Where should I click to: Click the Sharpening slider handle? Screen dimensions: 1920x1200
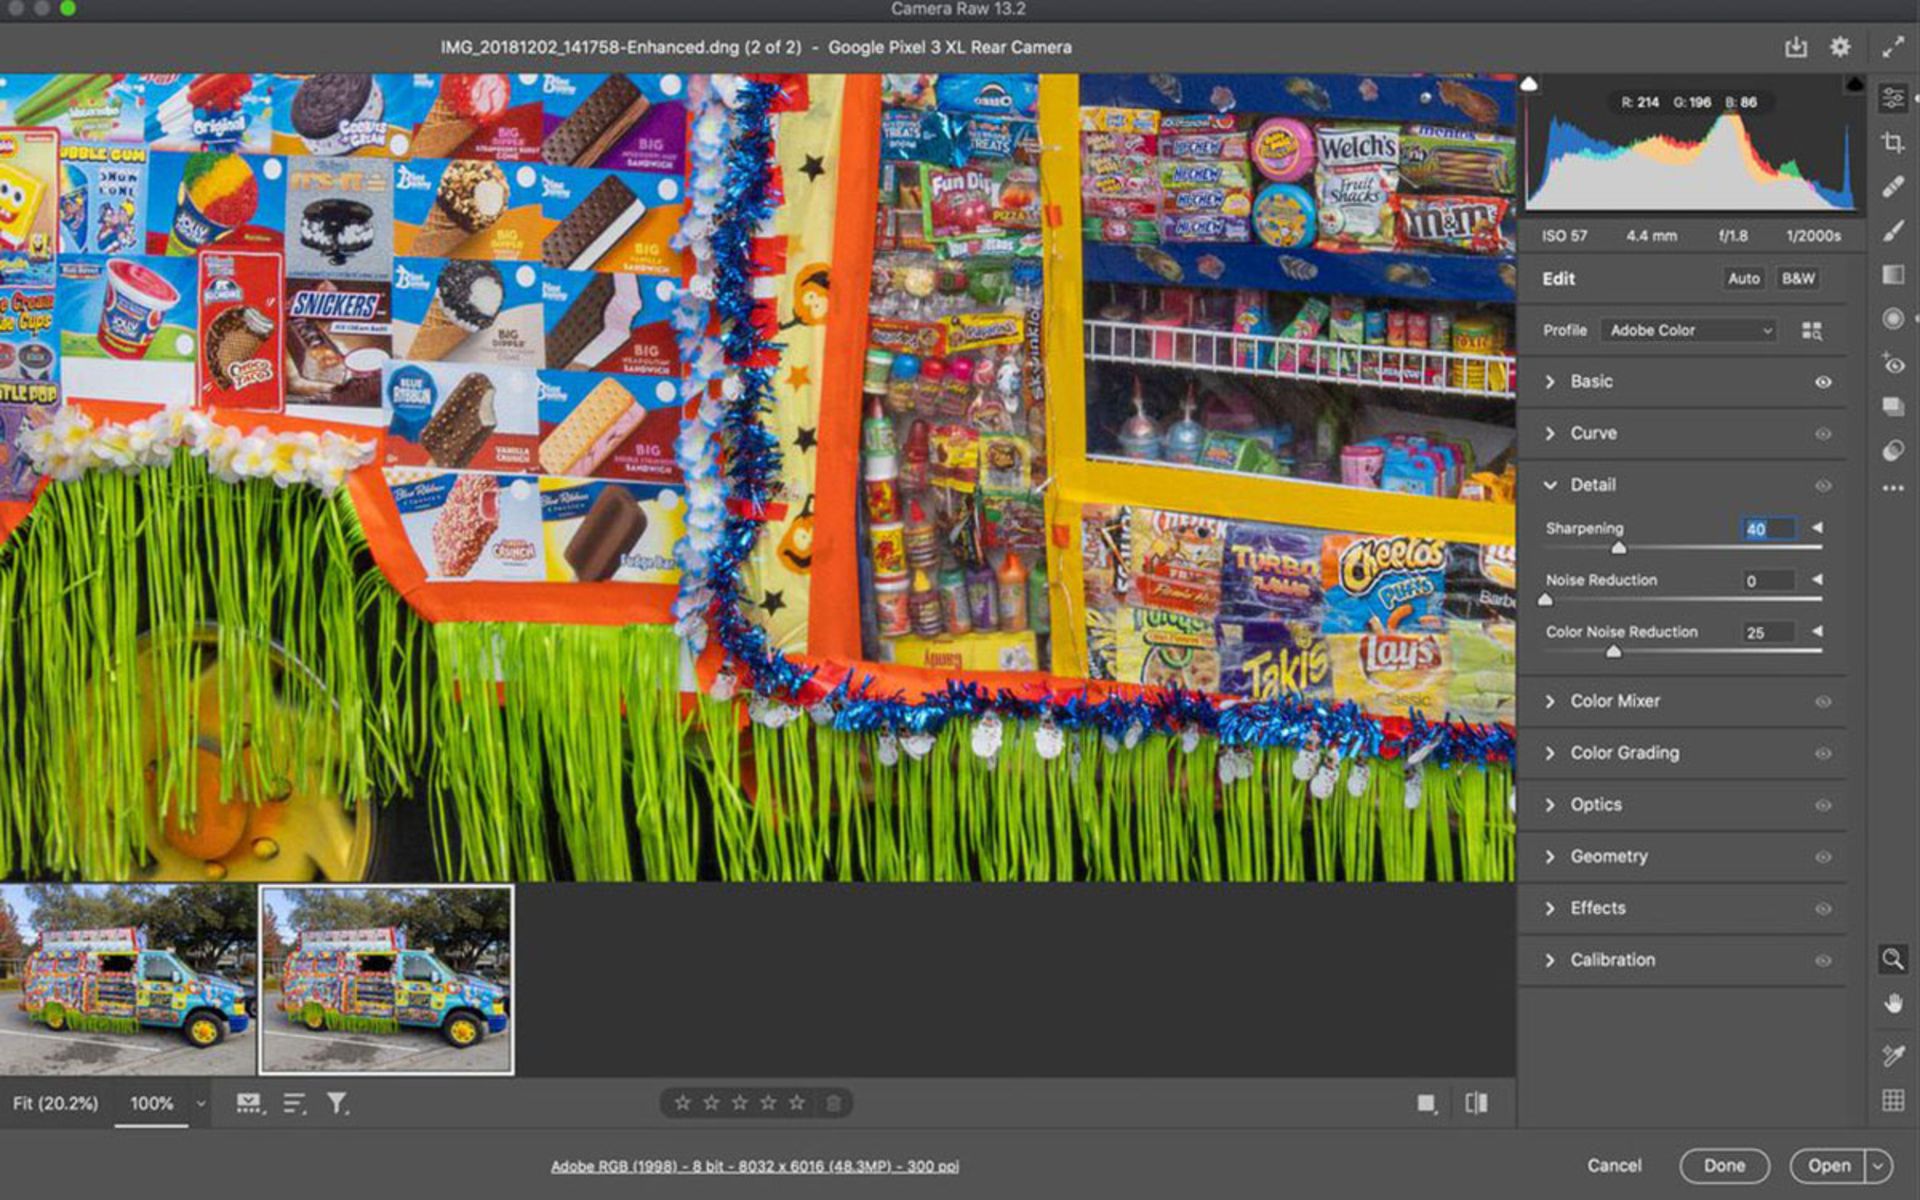coord(1619,548)
